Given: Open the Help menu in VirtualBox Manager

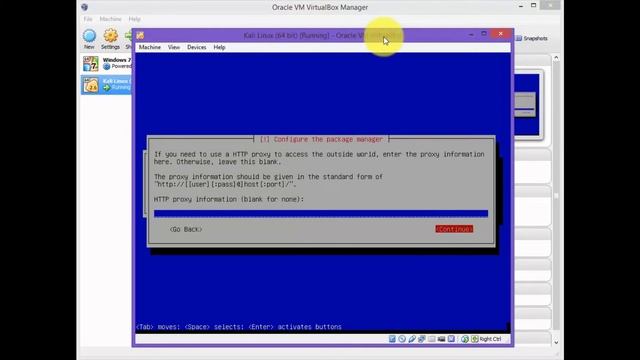Looking at the screenshot, I should pyautogui.click(x=135, y=19).
